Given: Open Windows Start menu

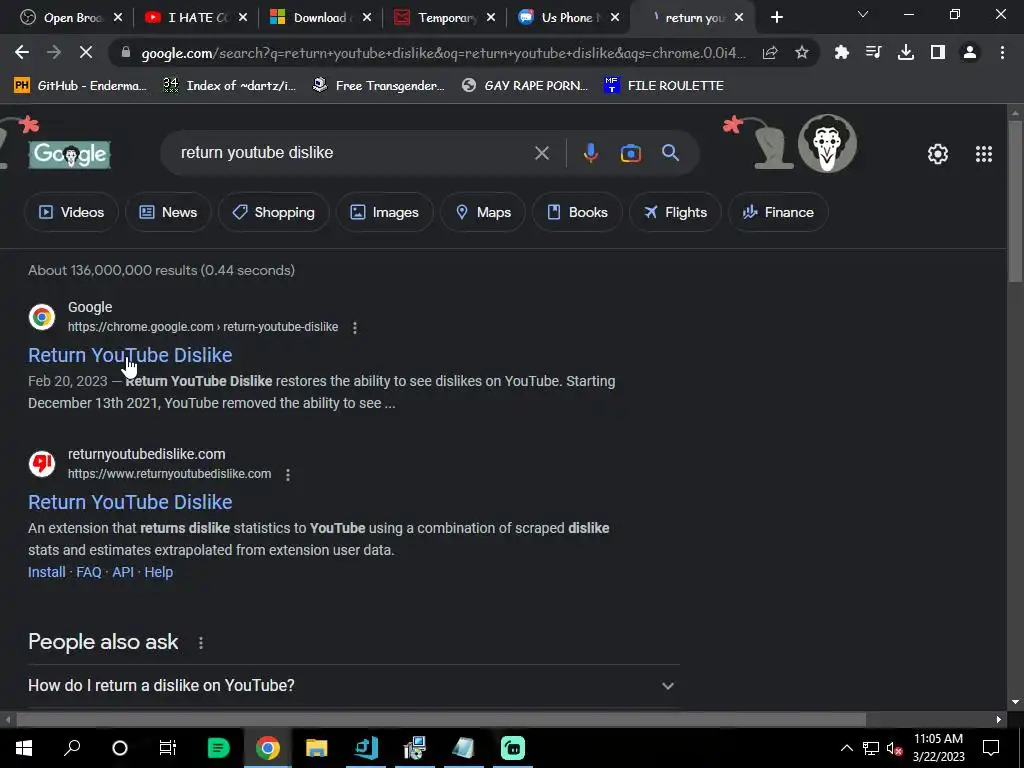Looking at the screenshot, I should click(24, 748).
